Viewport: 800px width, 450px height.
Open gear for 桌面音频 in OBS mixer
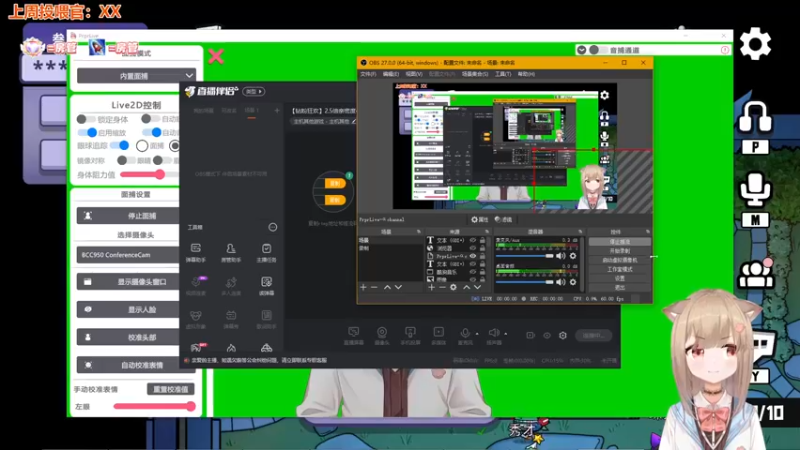pyautogui.click(x=573, y=282)
